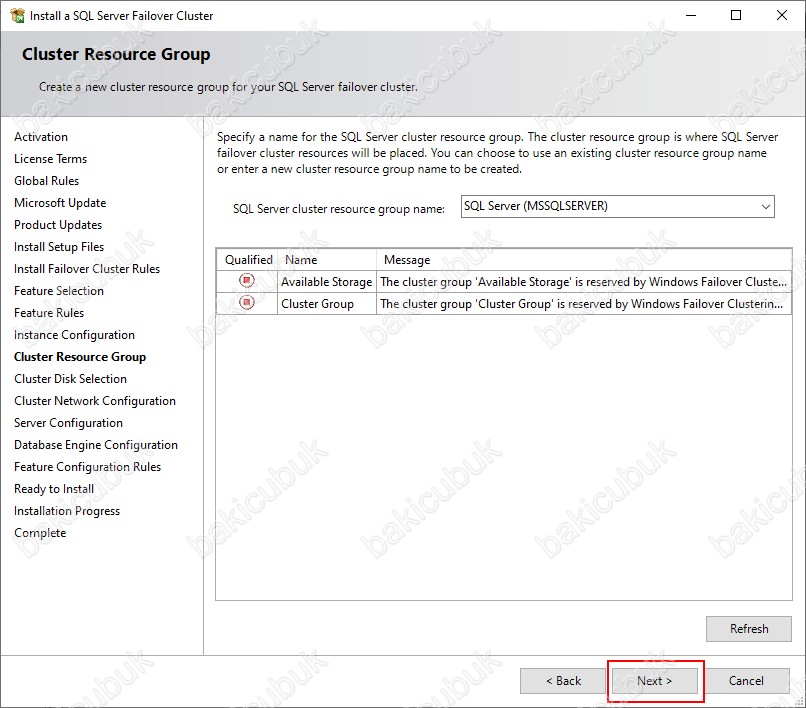This screenshot has width=806, height=708.
Task: Minimize the installer window
Action: coord(691,15)
